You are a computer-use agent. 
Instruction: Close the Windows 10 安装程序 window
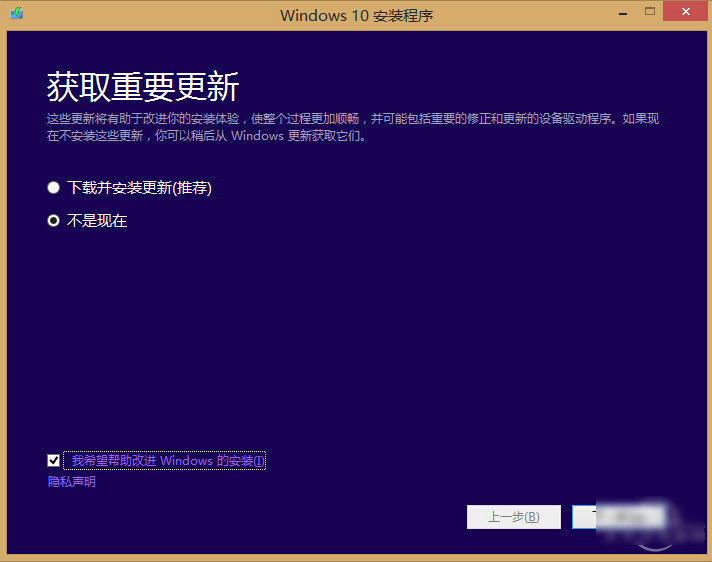pos(685,11)
